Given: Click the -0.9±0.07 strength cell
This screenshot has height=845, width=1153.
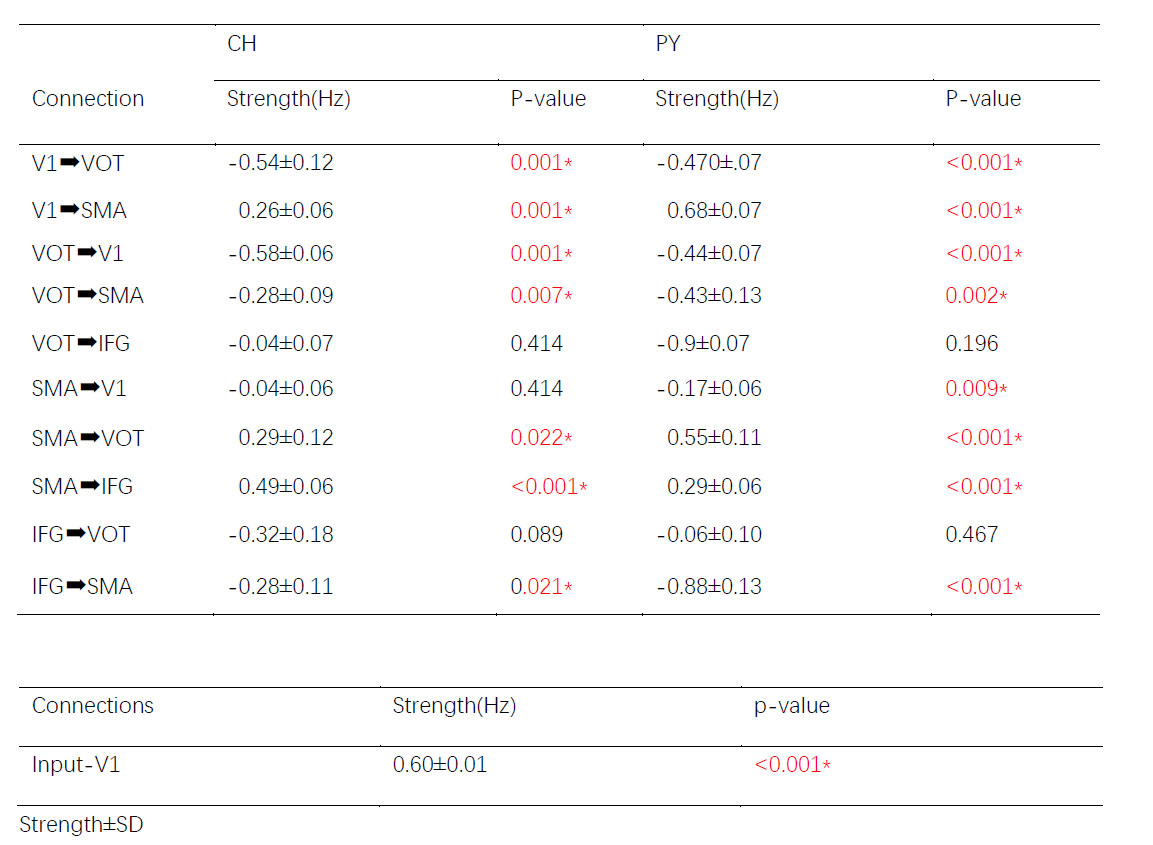Looking at the screenshot, I should (702, 344).
